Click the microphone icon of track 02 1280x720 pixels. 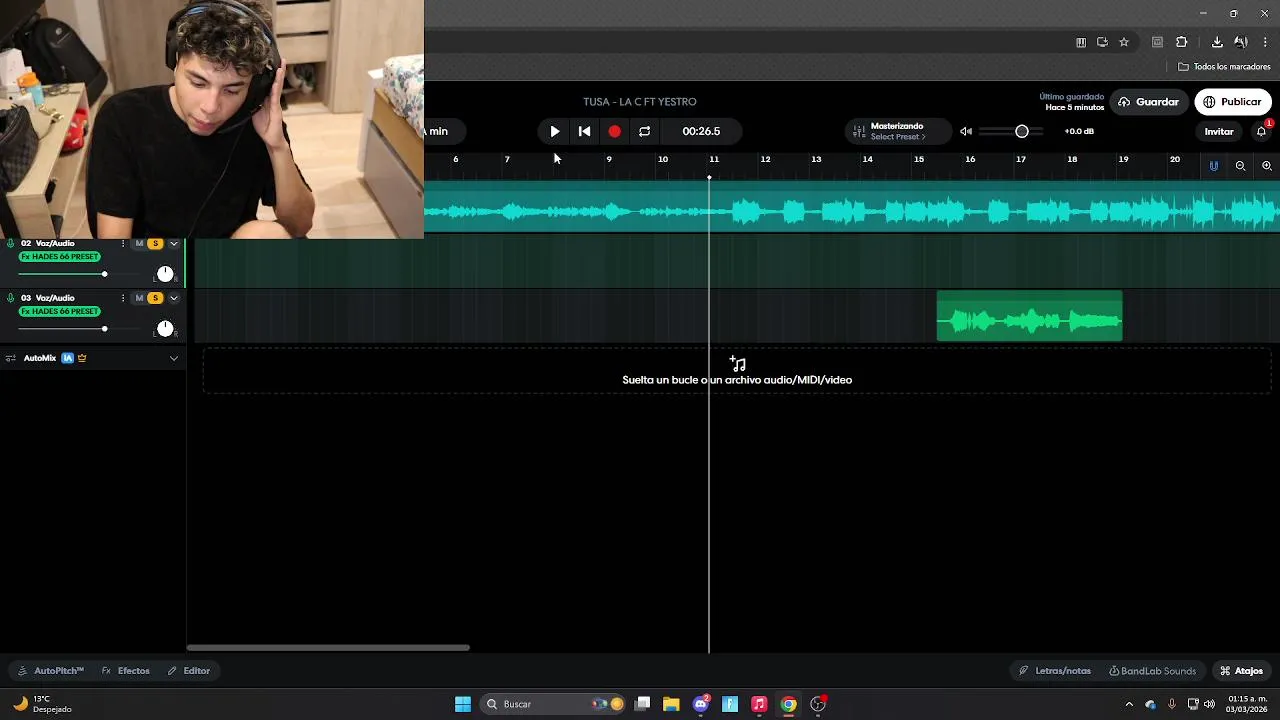pyautogui.click(x=10, y=243)
